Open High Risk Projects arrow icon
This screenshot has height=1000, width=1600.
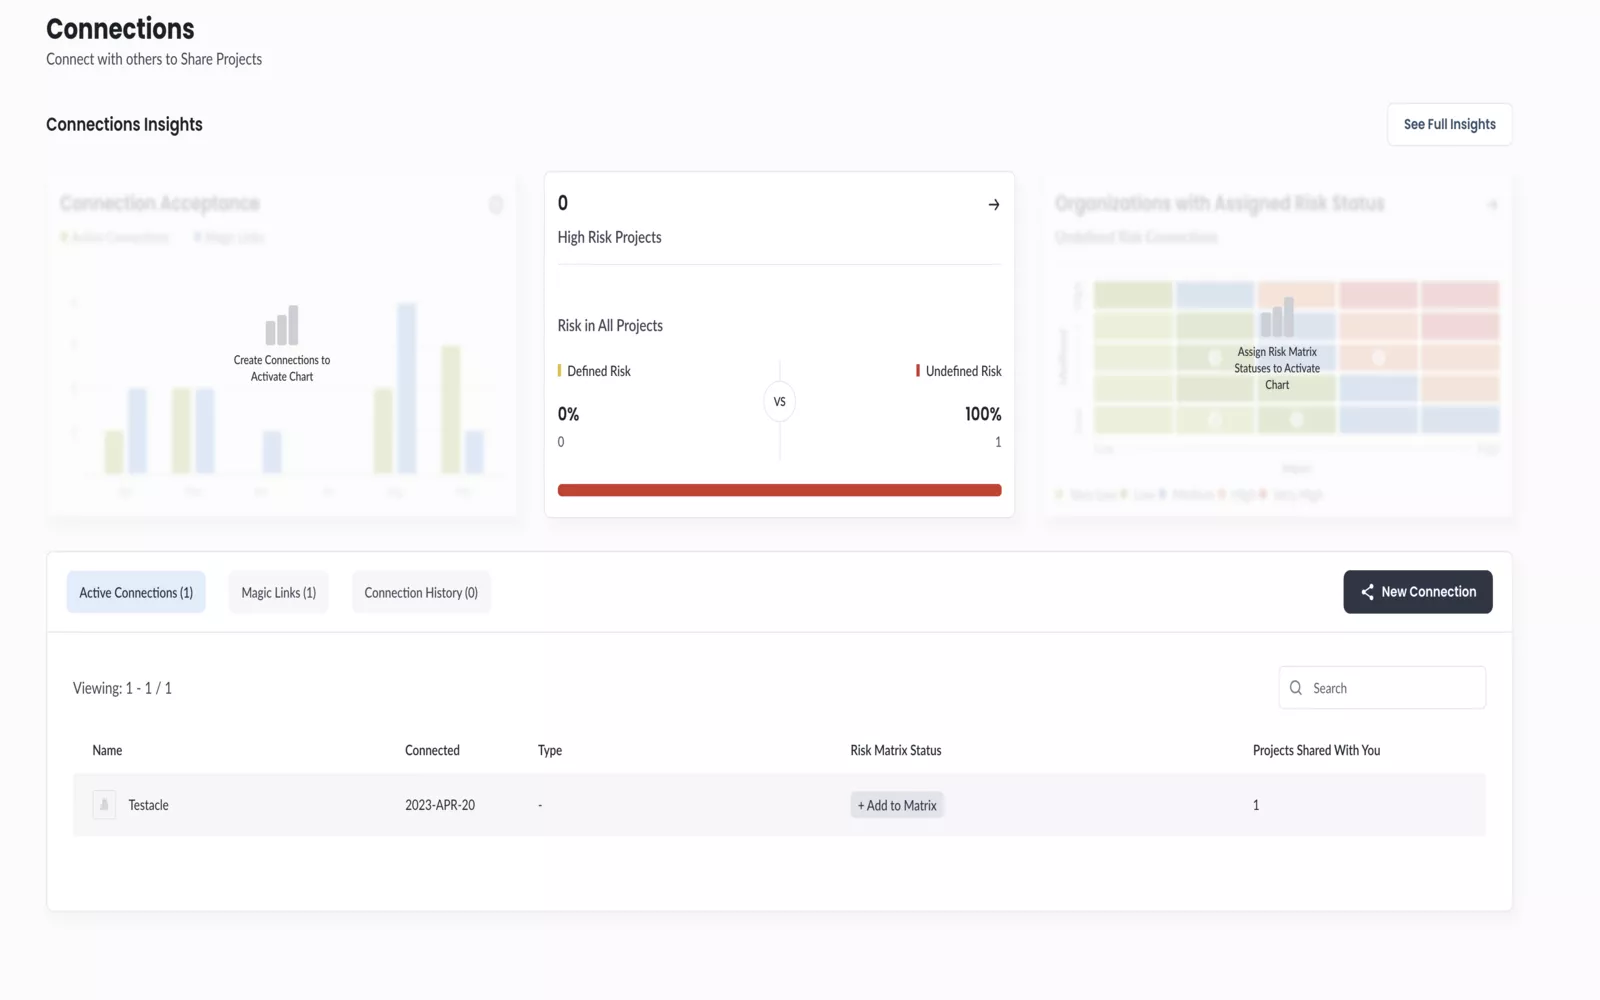(994, 204)
